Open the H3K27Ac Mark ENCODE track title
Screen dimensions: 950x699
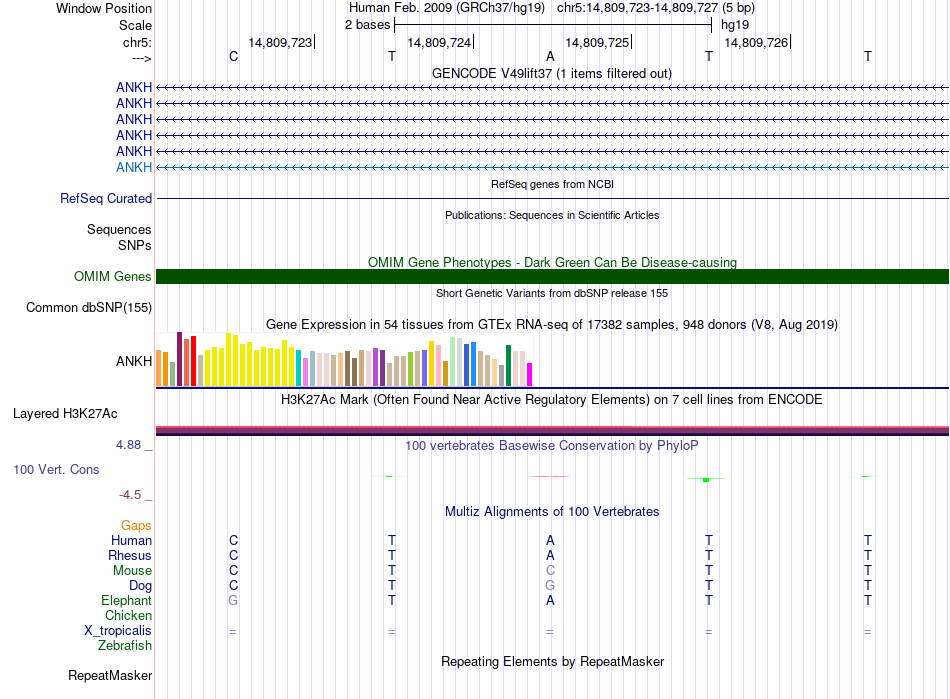pos(552,400)
